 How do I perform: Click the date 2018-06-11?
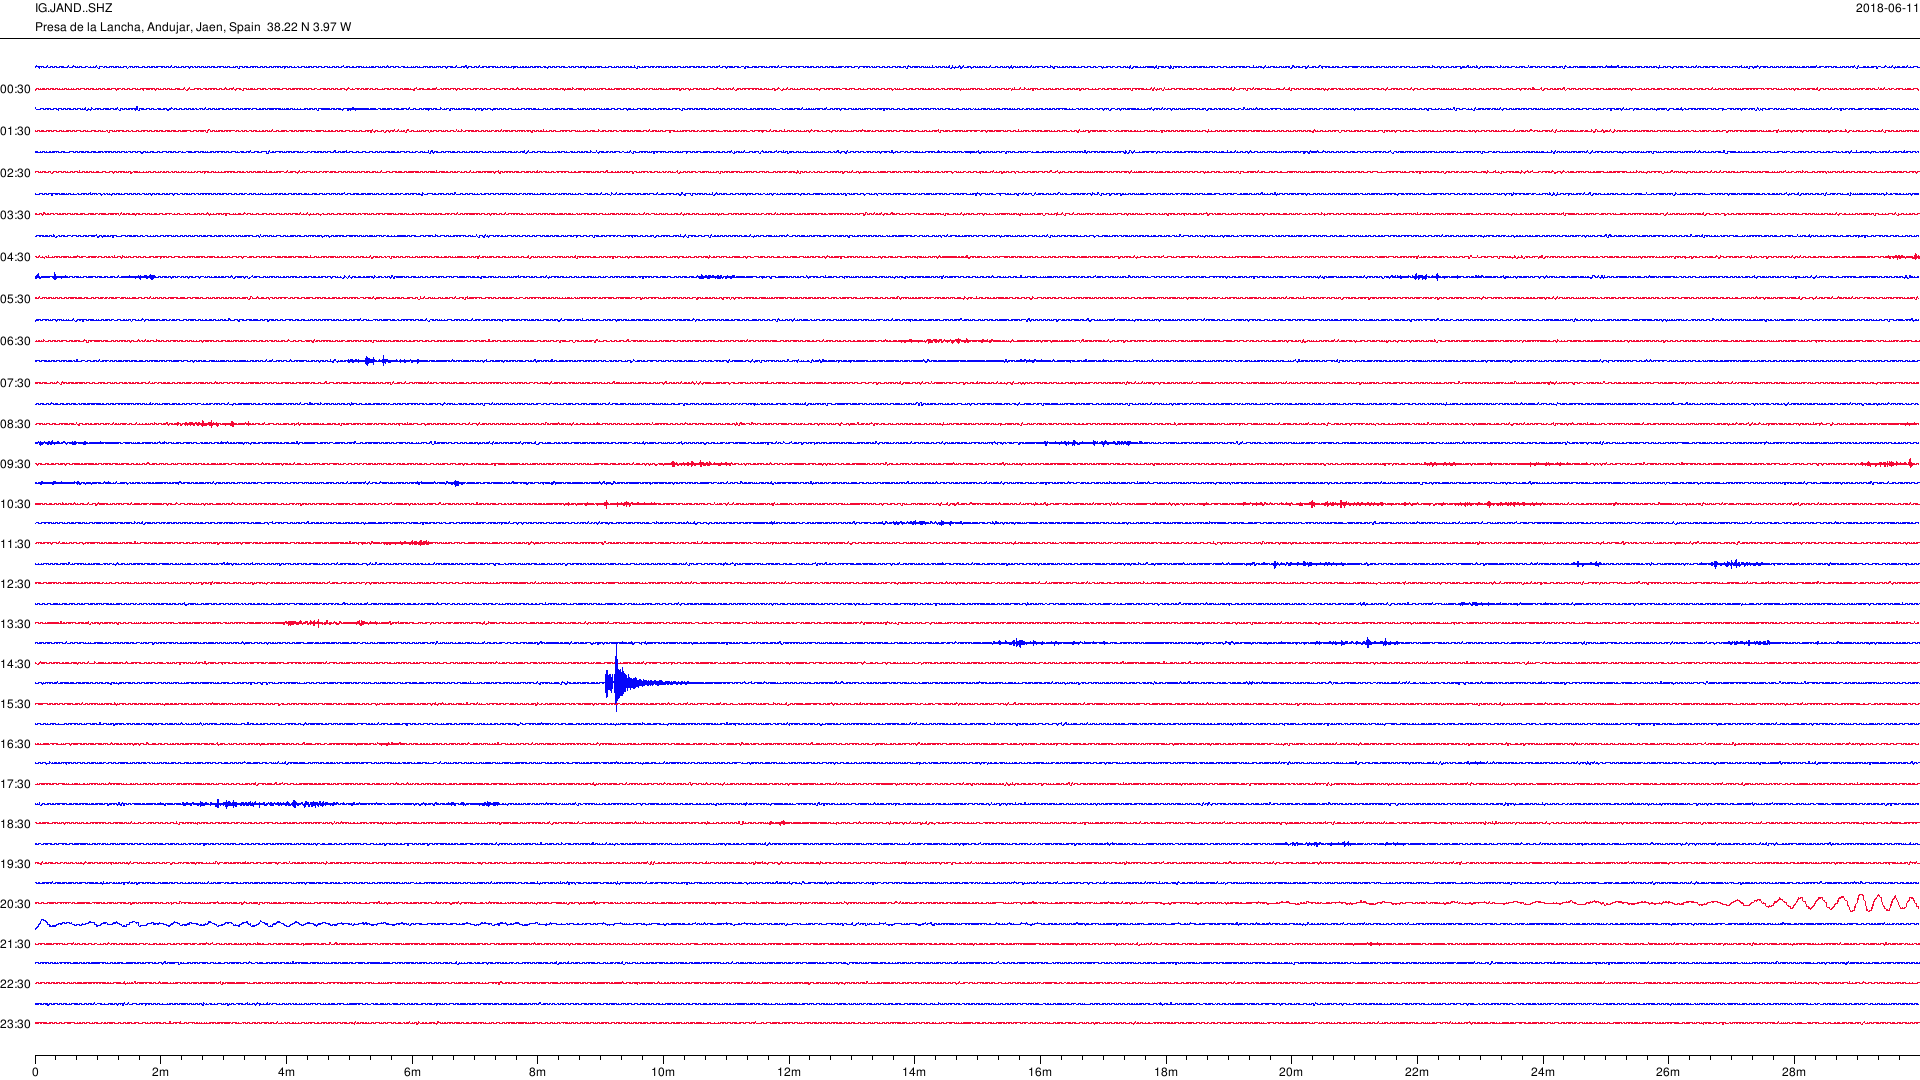pos(1887,8)
